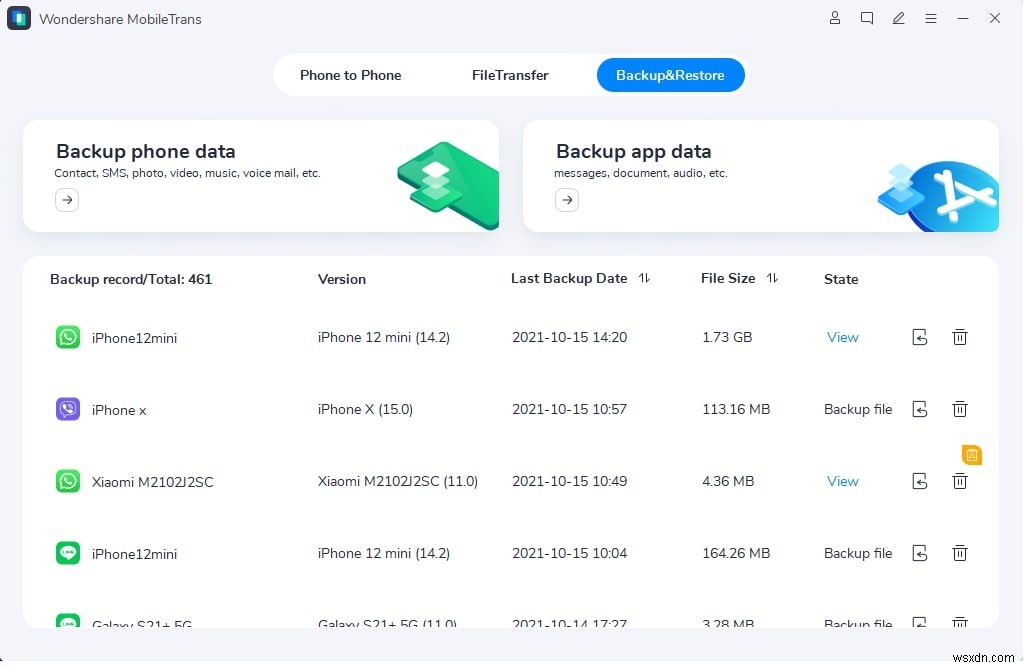The image size is (1026, 668).
Task: Click arrow button under Backup phone data
Action: click(67, 200)
